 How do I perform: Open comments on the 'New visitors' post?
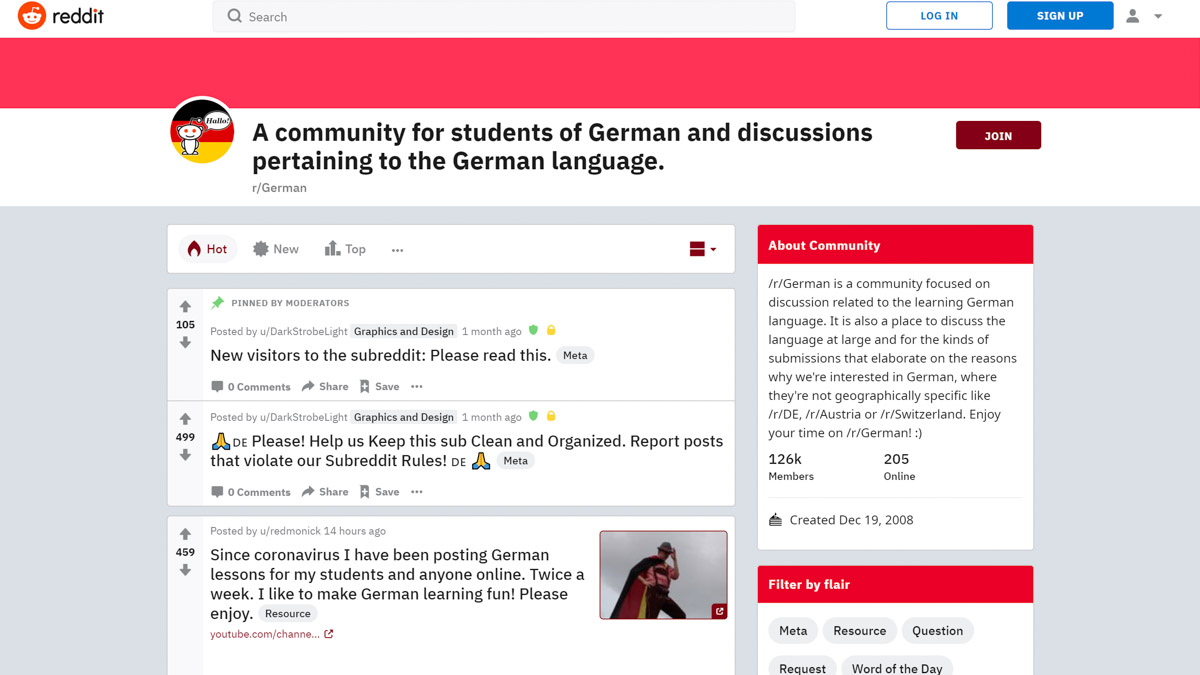251,386
